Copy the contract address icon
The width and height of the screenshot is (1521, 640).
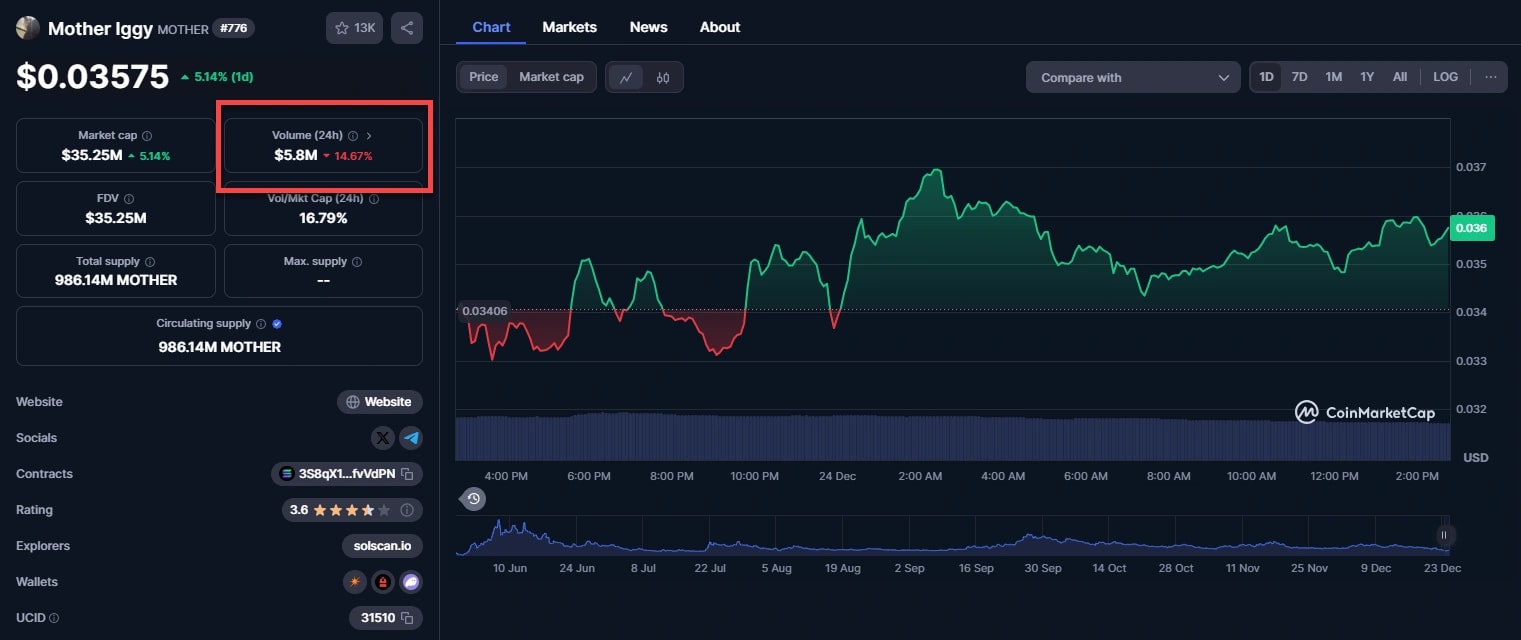(407, 474)
